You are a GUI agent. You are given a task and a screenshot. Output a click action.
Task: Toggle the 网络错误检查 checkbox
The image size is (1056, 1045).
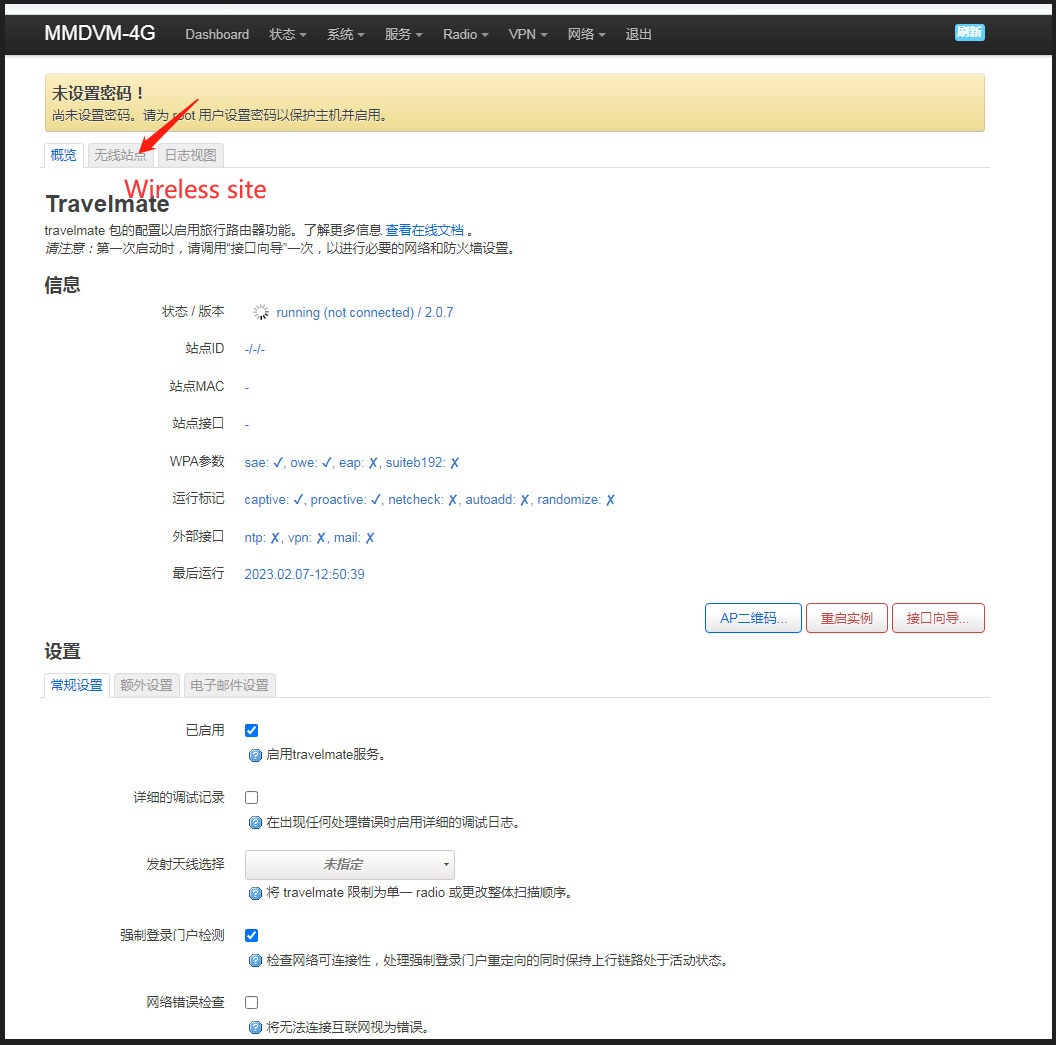click(252, 1003)
